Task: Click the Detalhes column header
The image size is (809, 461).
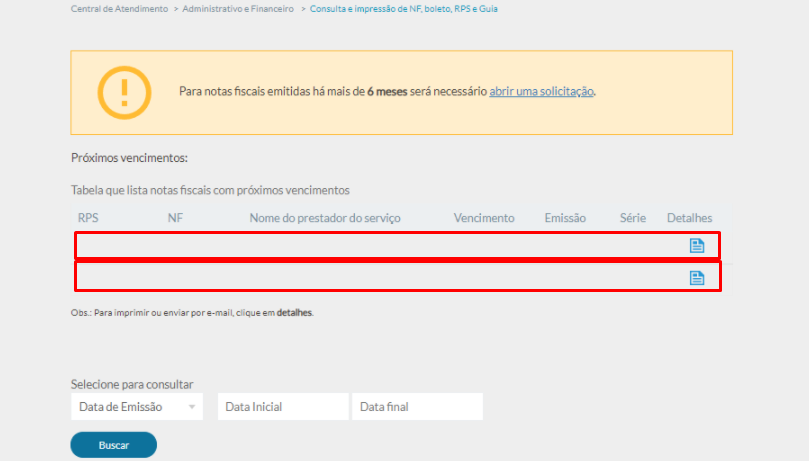Action: (689, 218)
